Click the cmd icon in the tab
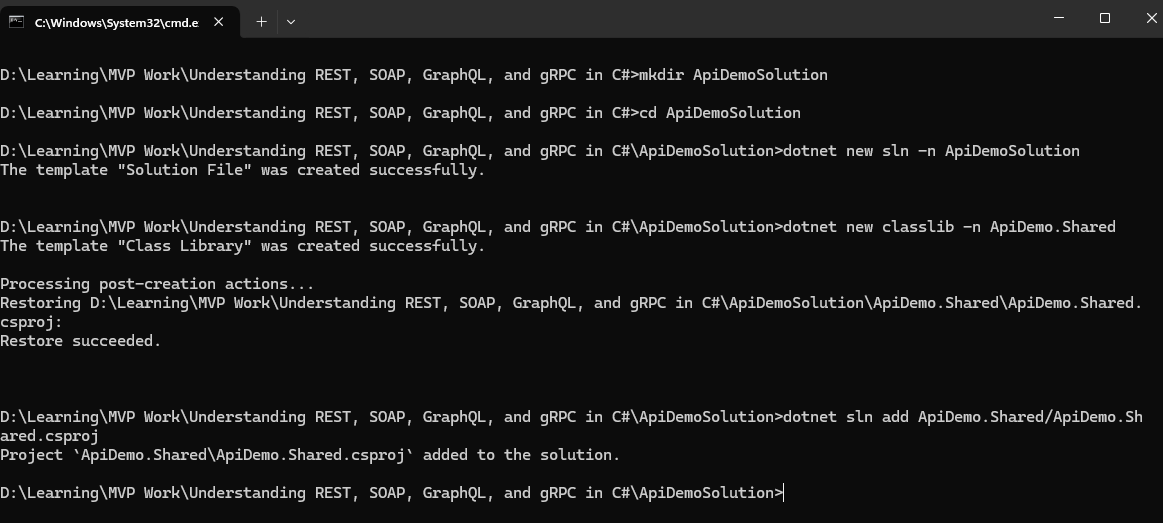The image size is (1163, 523). click(x=17, y=22)
